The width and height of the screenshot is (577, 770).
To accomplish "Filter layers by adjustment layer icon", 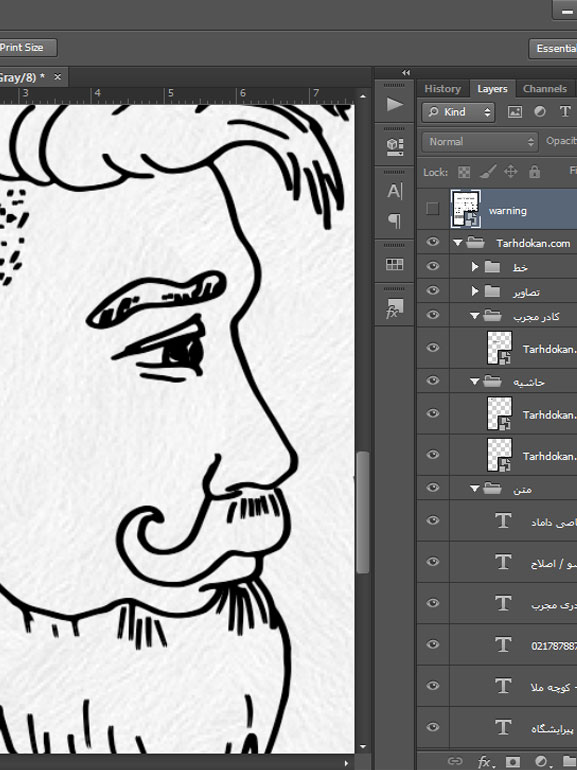I will coord(540,112).
